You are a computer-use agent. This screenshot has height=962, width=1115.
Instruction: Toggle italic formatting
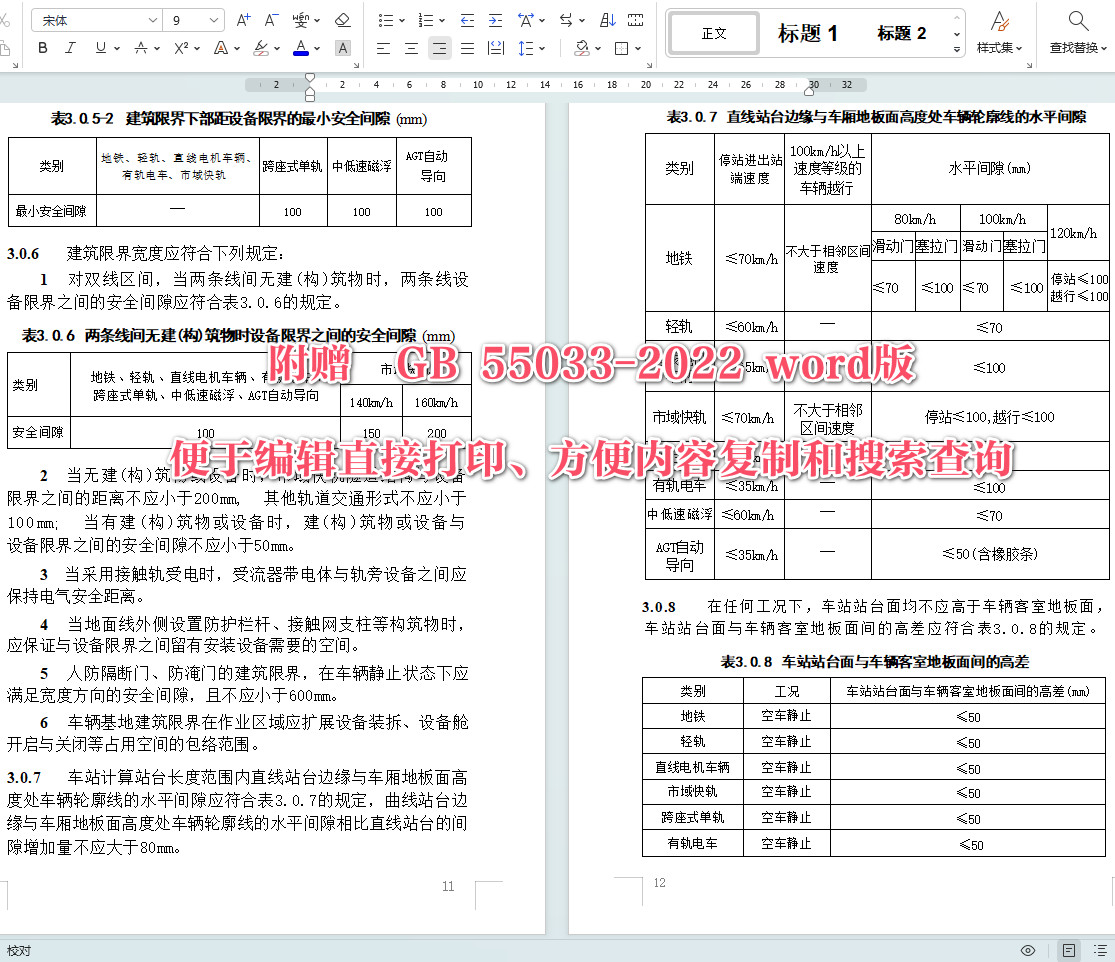click(x=70, y=47)
